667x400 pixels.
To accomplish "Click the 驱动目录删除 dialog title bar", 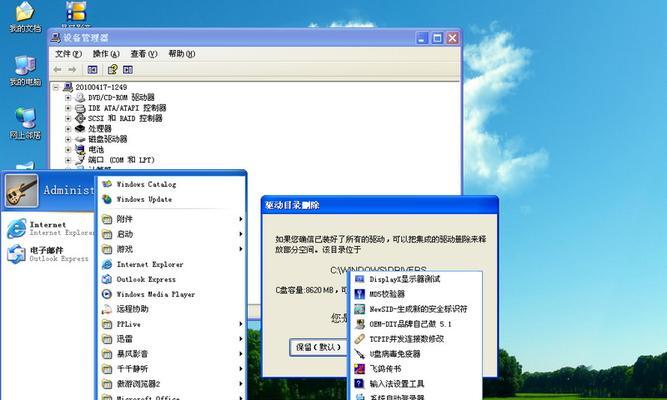I will 379,205.
